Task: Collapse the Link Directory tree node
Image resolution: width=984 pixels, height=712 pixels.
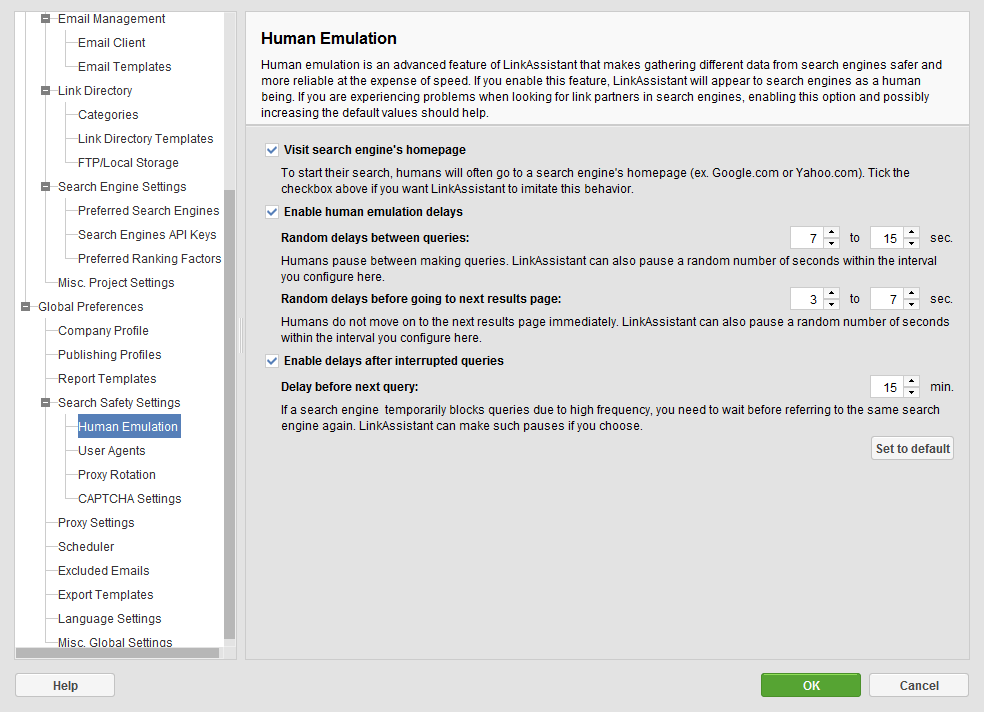Action: pos(45,91)
